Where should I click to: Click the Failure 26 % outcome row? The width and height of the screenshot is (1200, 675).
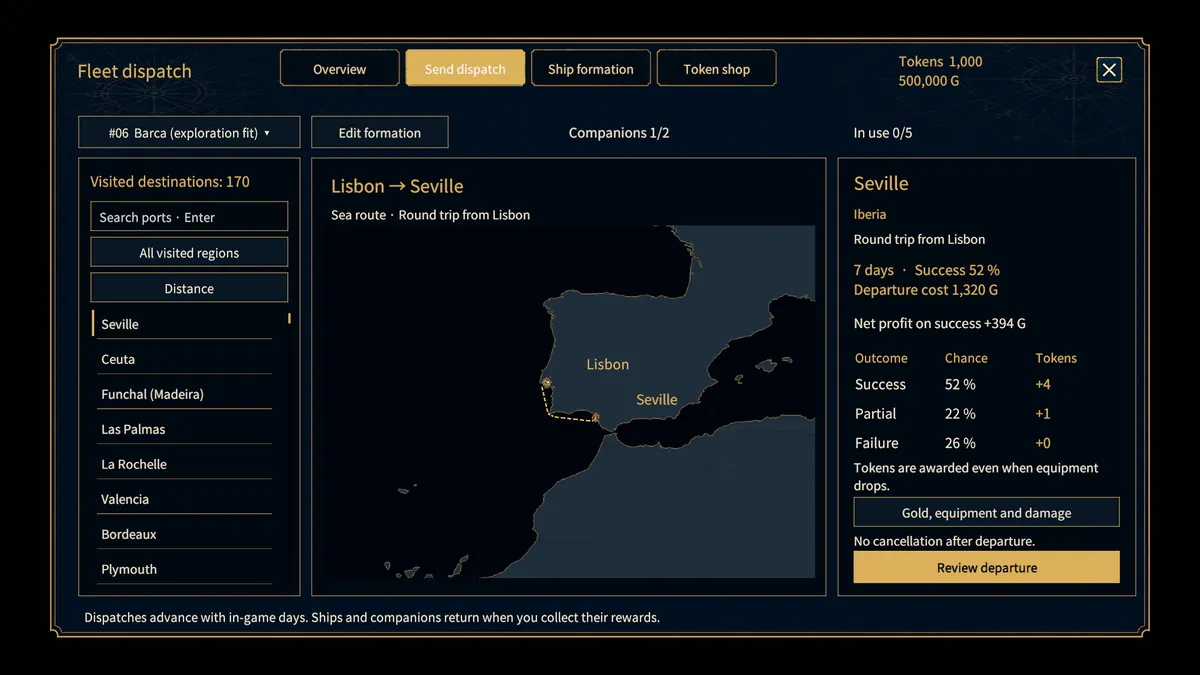[x=966, y=443]
